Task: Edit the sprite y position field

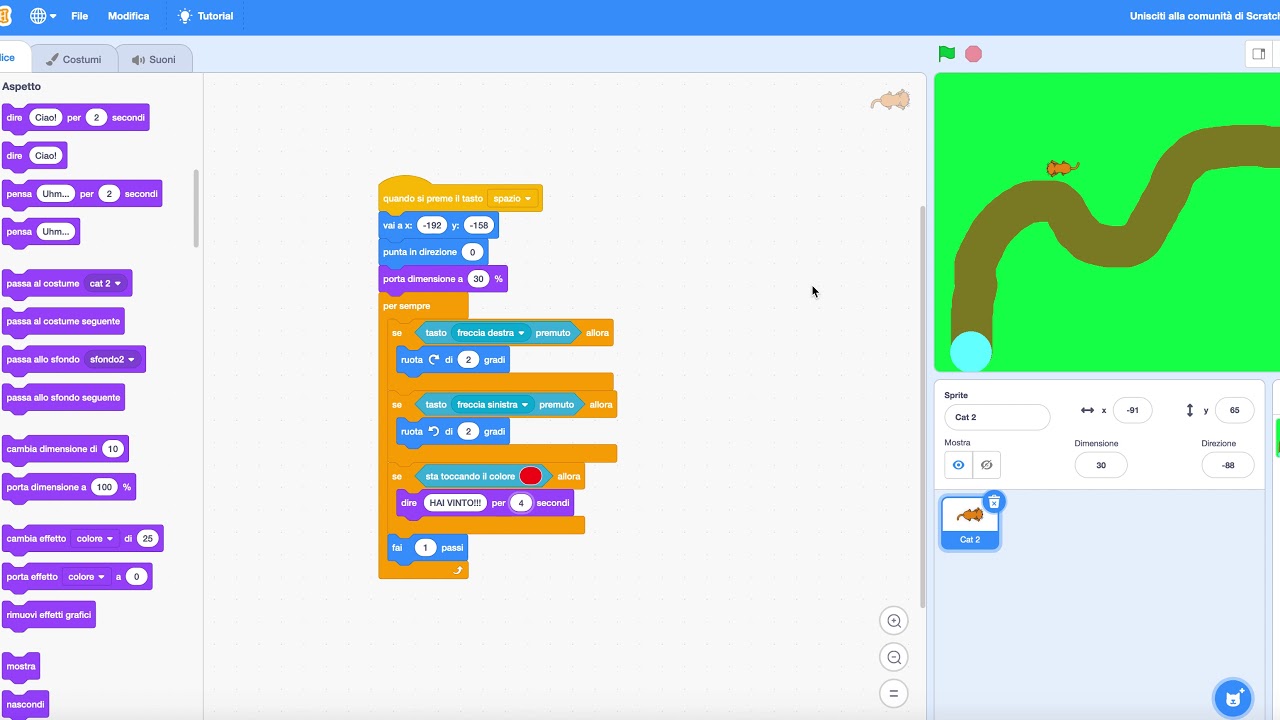Action: tap(1234, 410)
